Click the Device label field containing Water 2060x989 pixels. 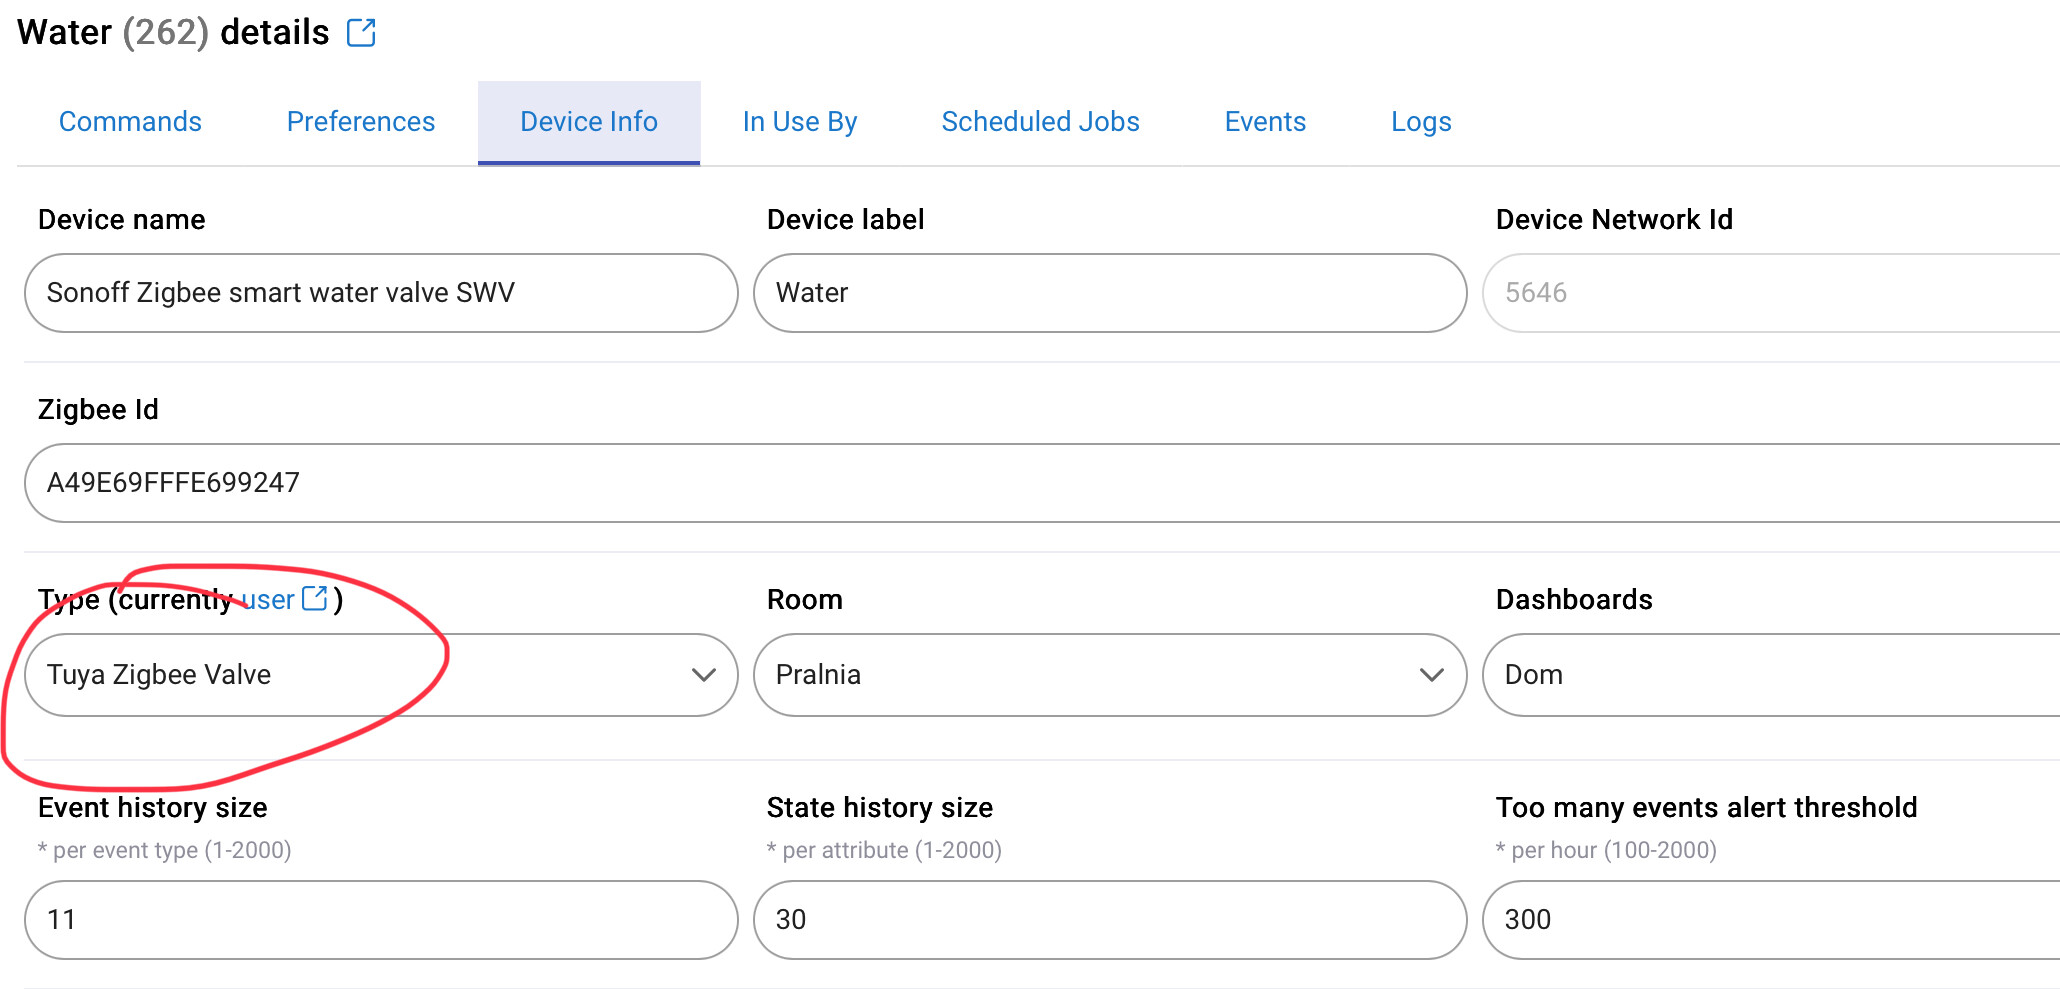coord(1110,293)
